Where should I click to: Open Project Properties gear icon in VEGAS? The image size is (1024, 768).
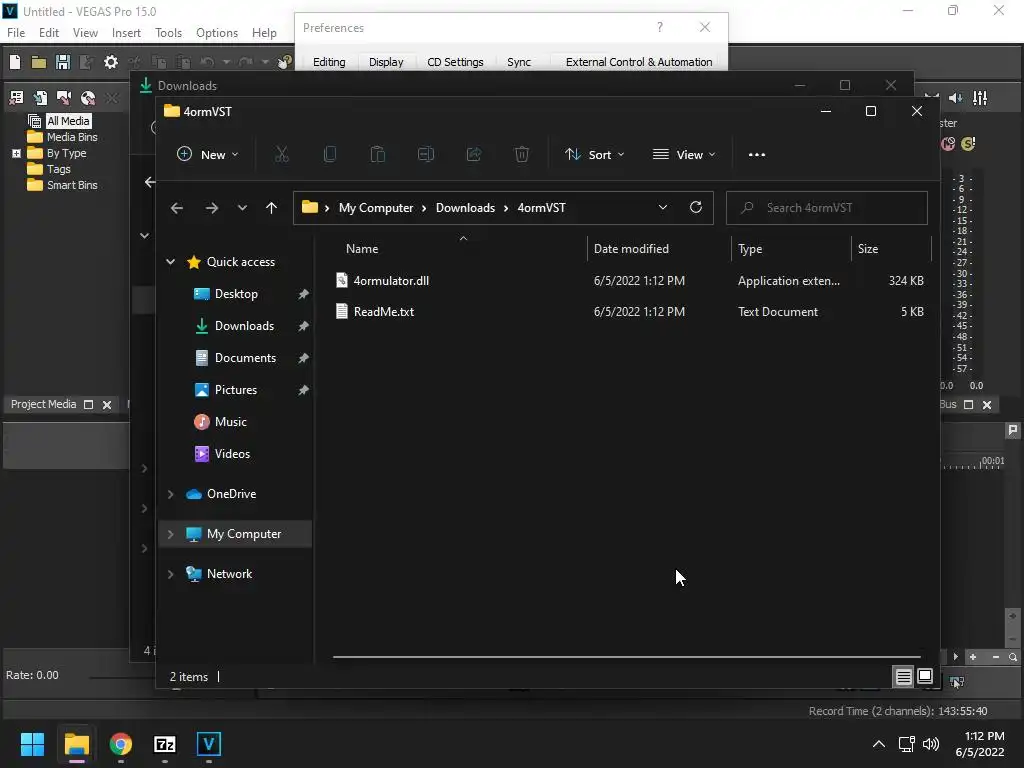point(111,62)
